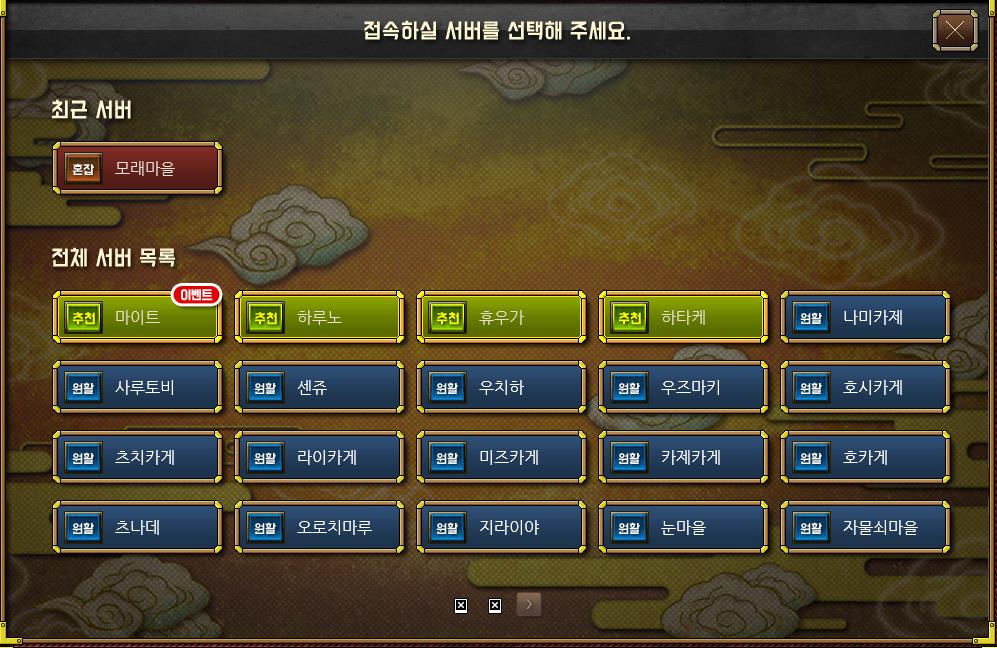
Task: Close the server selection dialog
Action: [x=954, y=30]
